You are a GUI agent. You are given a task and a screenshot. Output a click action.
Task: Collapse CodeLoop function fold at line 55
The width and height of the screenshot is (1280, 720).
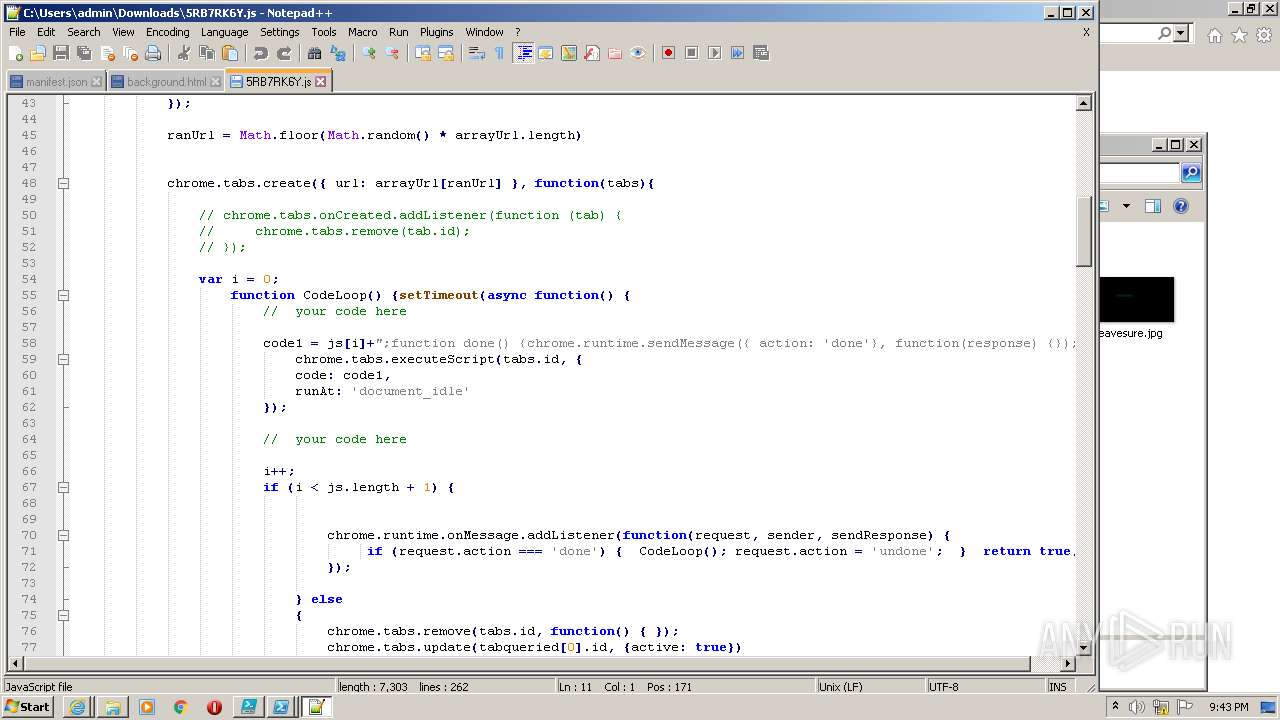[x=63, y=295]
